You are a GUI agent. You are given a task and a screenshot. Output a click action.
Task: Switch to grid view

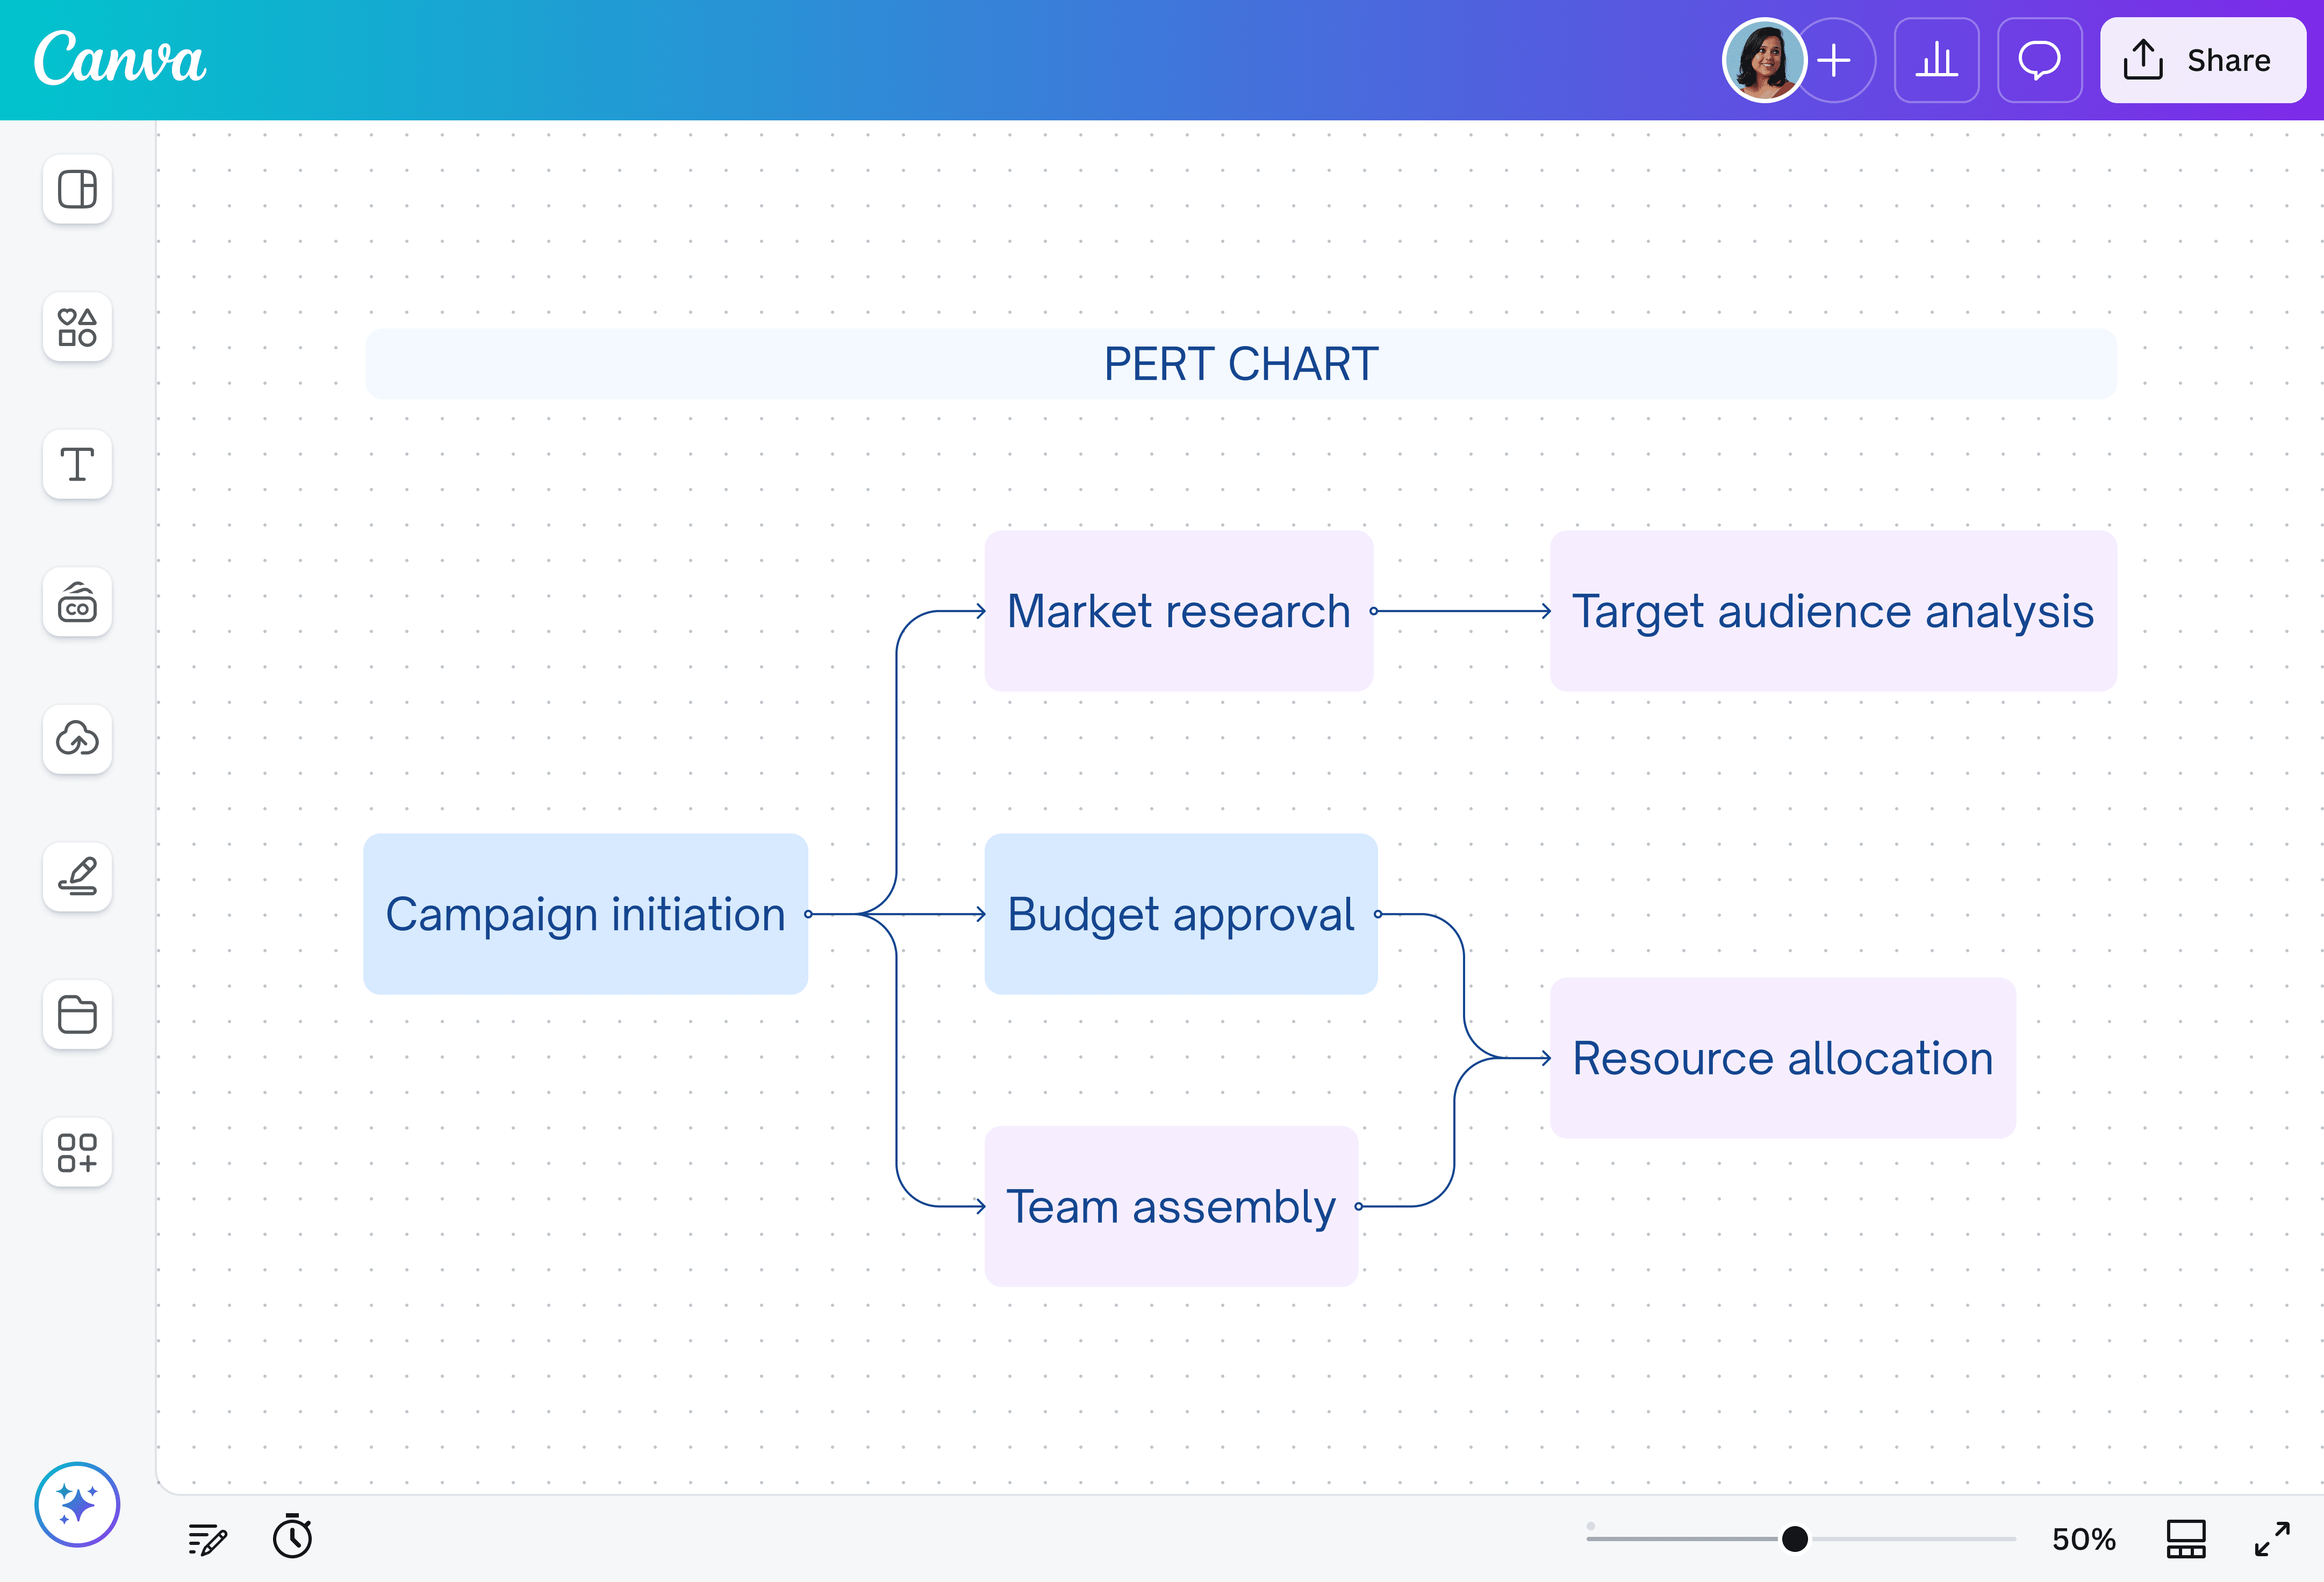coord(2185,1538)
